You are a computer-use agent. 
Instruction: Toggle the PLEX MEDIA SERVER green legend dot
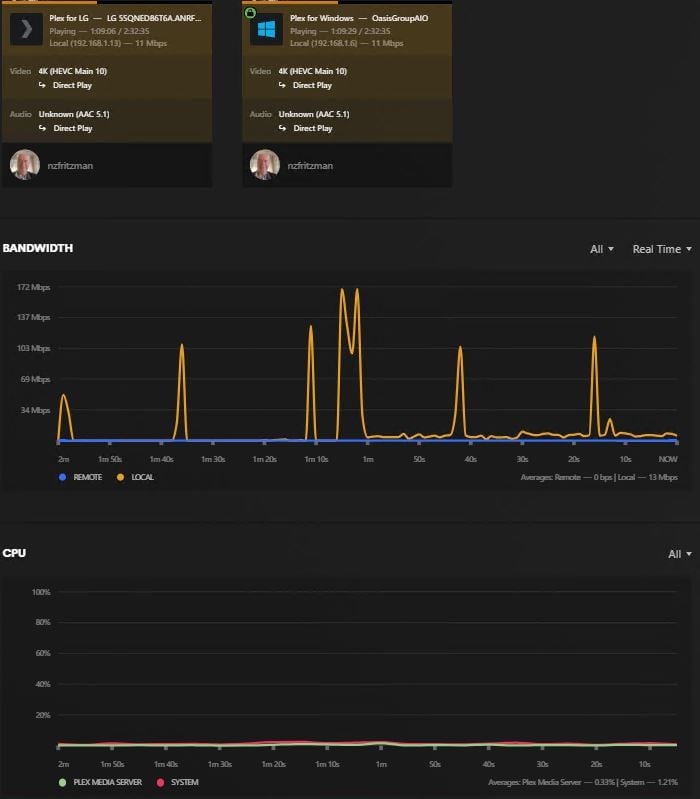coord(62,782)
